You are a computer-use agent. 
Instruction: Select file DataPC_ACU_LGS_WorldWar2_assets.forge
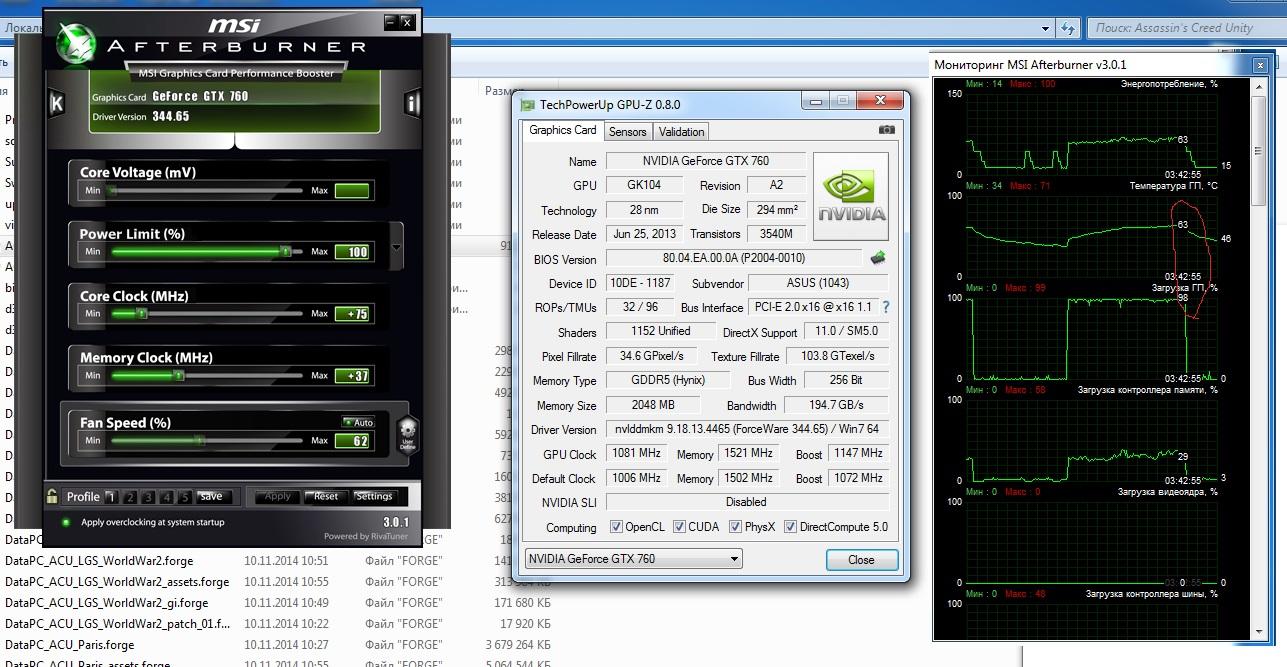coord(117,582)
